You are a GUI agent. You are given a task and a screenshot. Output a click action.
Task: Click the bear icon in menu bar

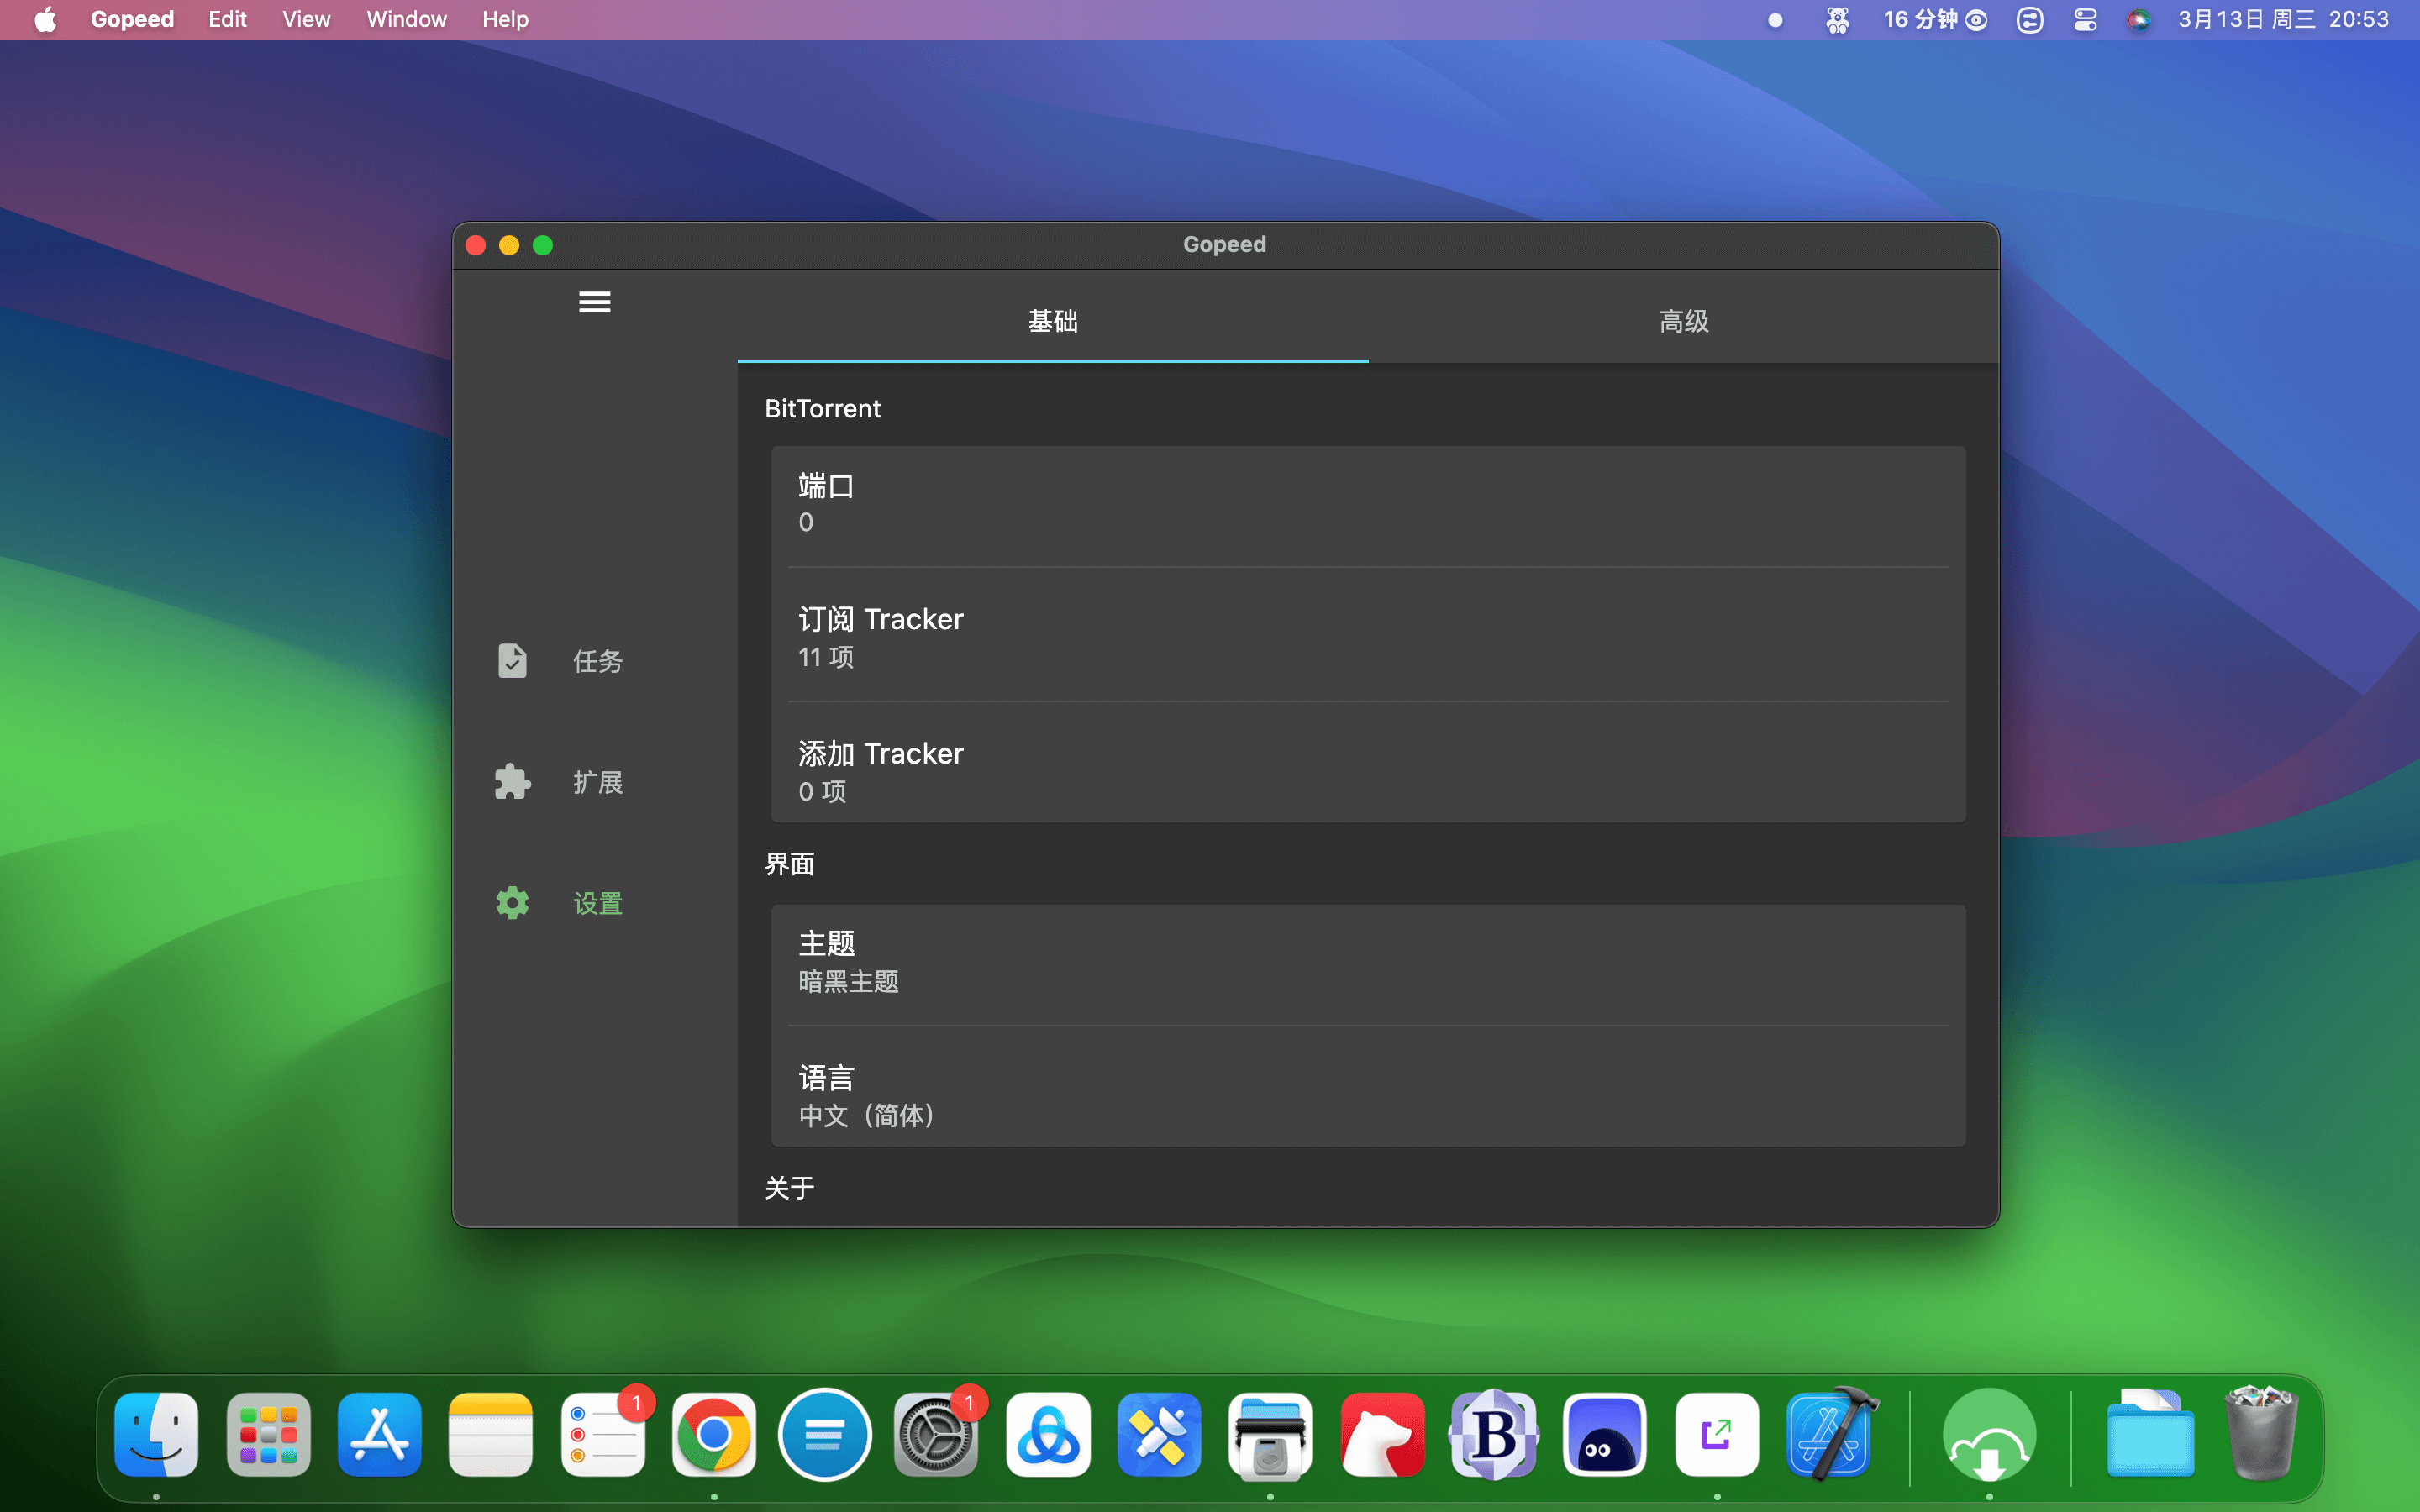(x=1837, y=19)
